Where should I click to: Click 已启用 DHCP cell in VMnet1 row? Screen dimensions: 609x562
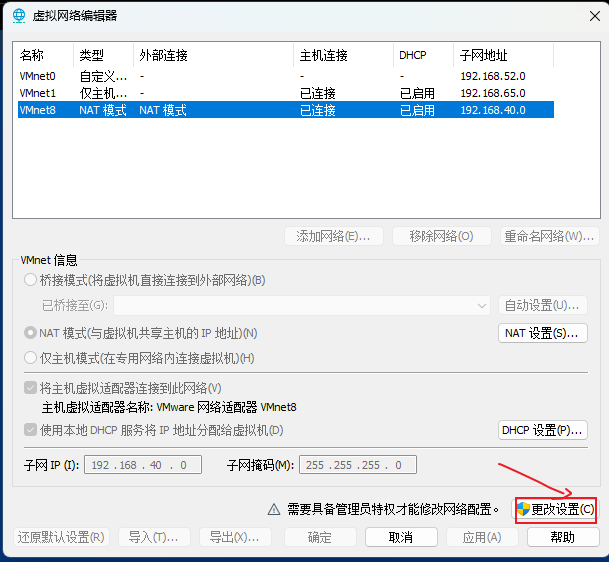pyautogui.click(x=417, y=93)
